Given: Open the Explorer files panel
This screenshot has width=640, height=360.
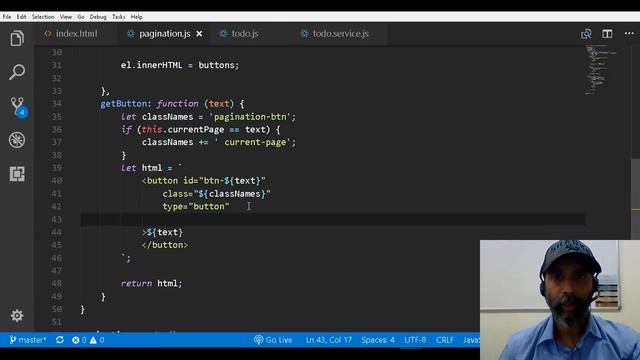Looking at the screenshot, I should pyautogui.click(x=17, y=38).
